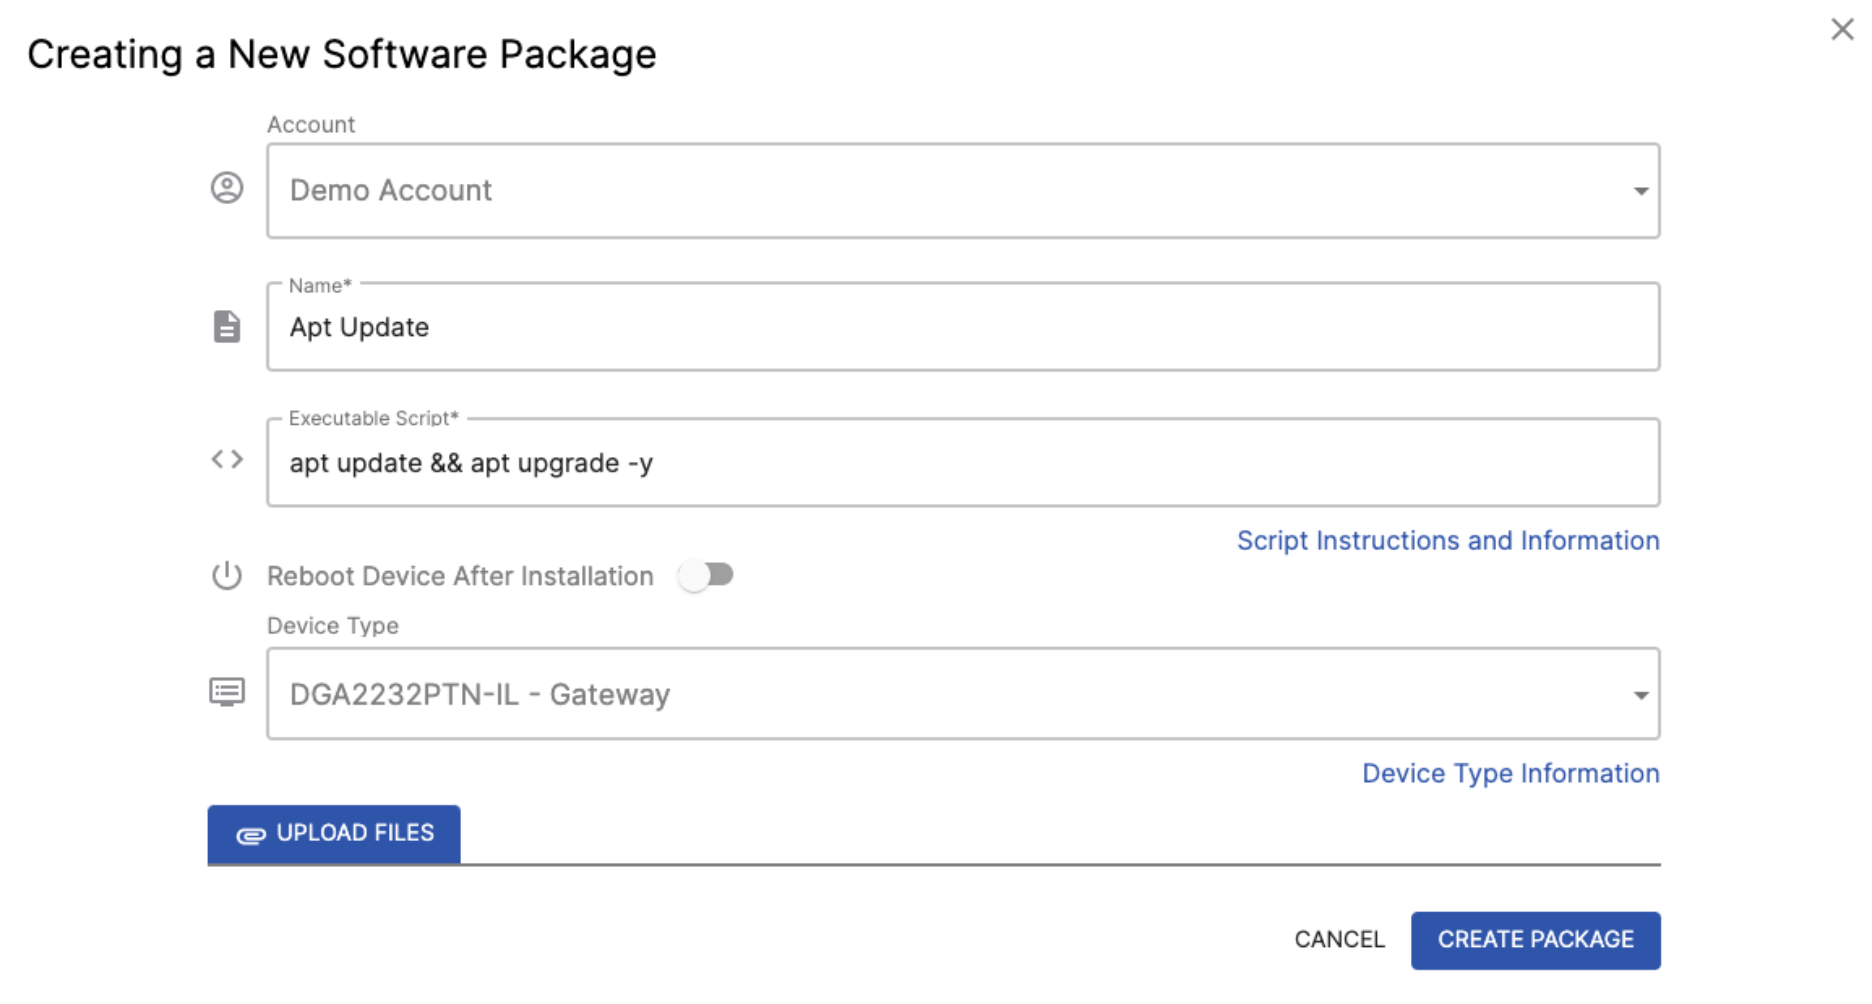
Task: Click the power reboot icon
Action: [x=227, y=576]
